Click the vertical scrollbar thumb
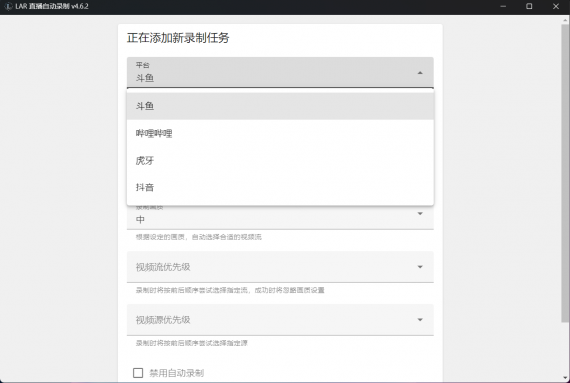Viewport: 570px width, 383px height. [565, 172]
